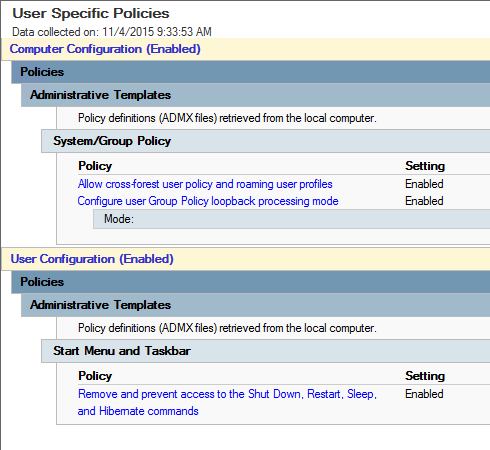Open the Allow cross-forest user policy link

click(205, 184)
